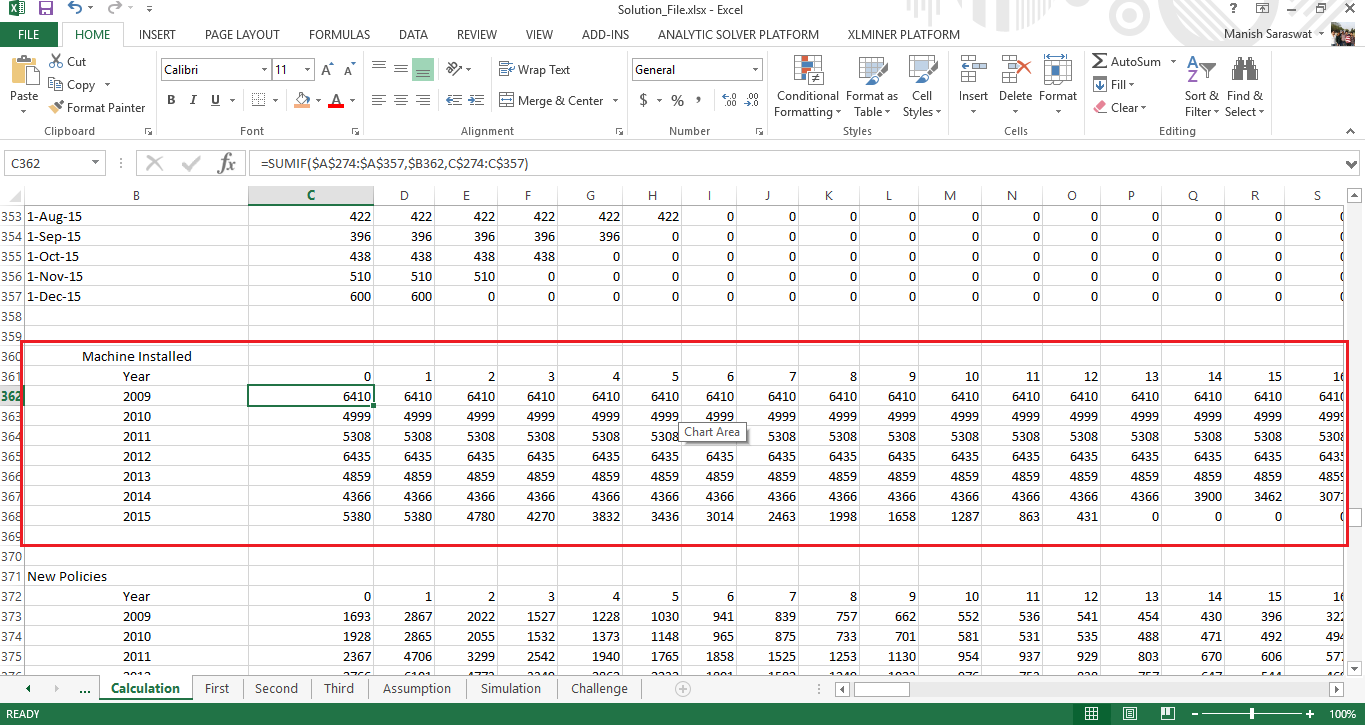Open the FILE backstage button
Image resolution: width=1365 pixels, height=725 pixels.
28,34
